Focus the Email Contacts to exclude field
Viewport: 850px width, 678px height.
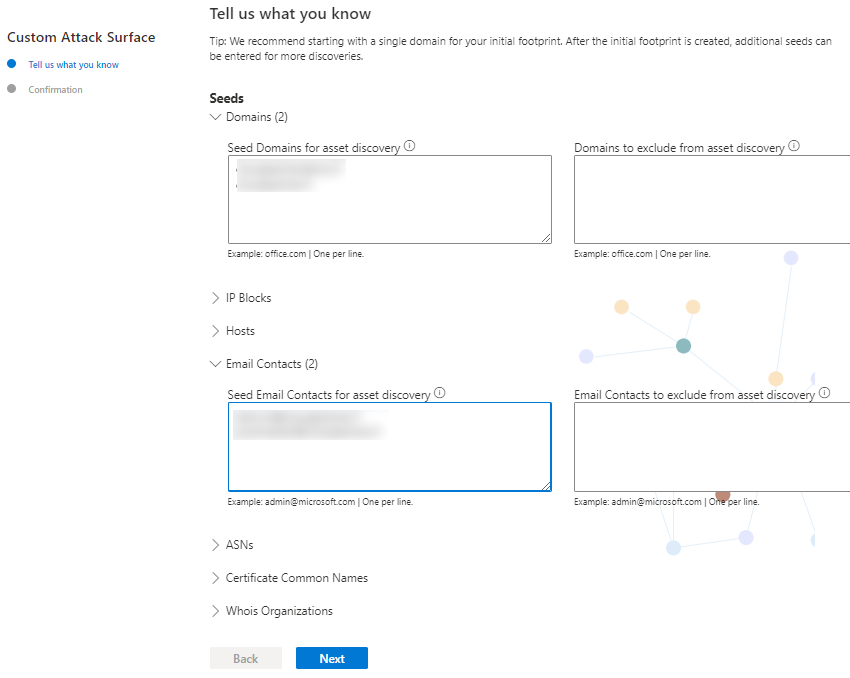[712, 446]
